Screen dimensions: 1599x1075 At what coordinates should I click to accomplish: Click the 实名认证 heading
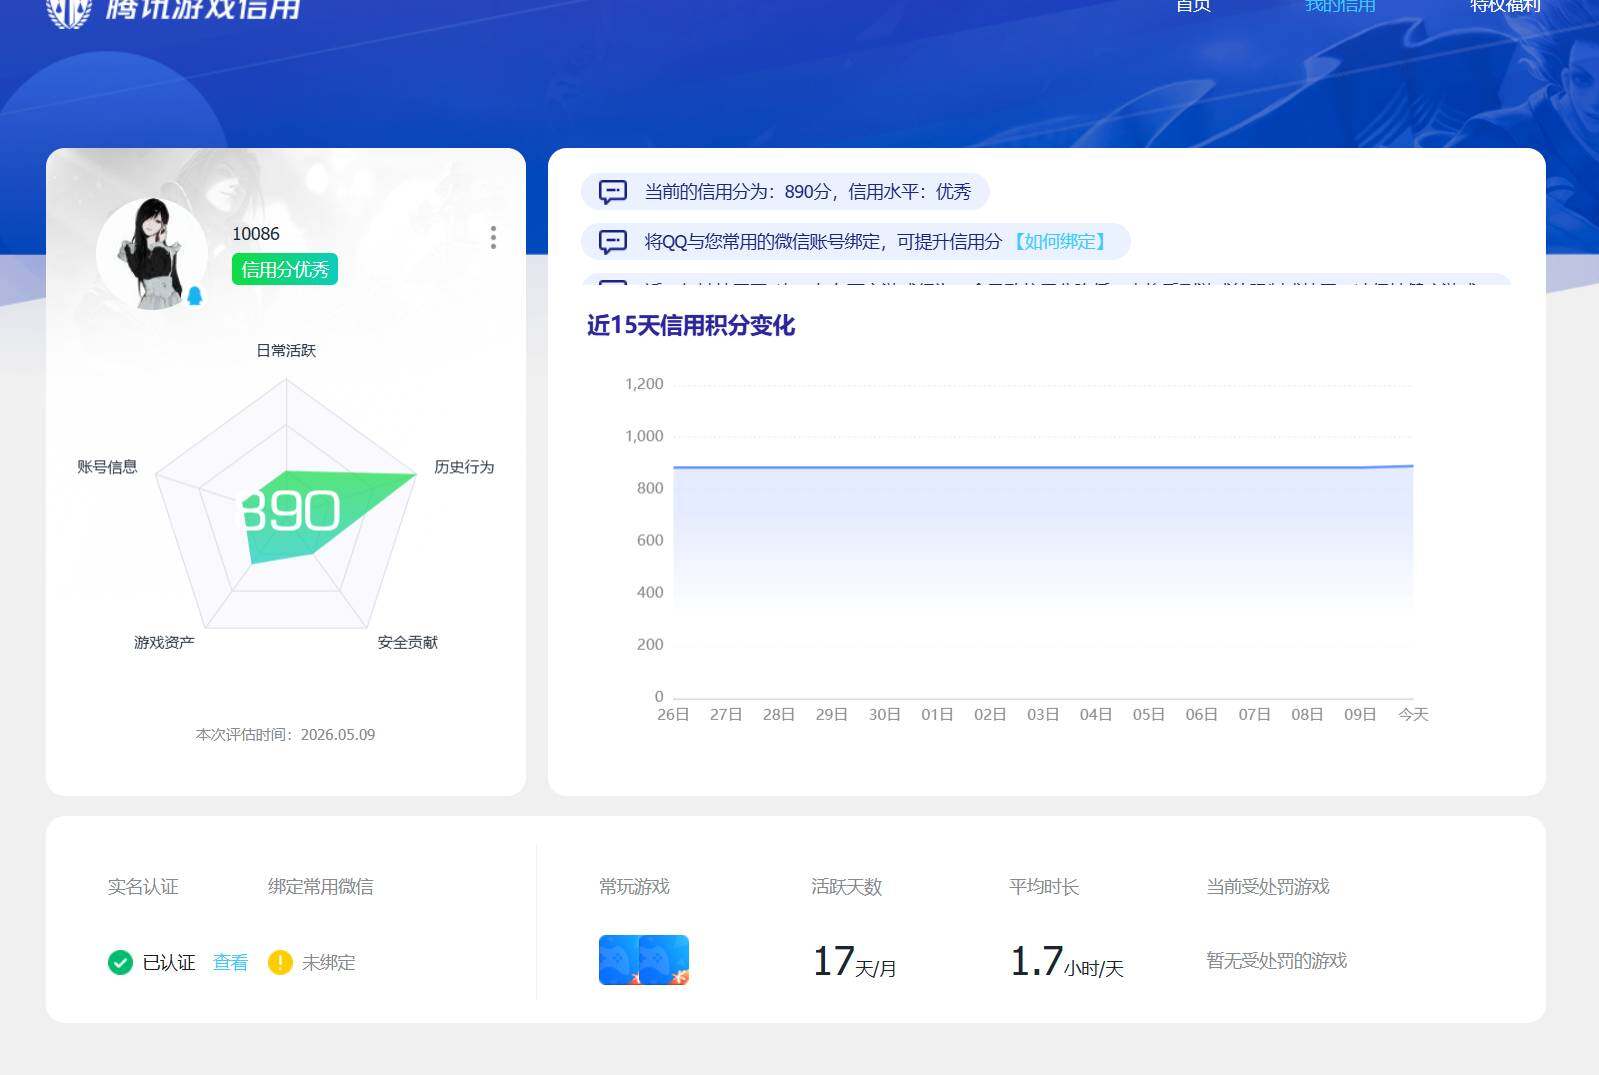pos(143,887)
